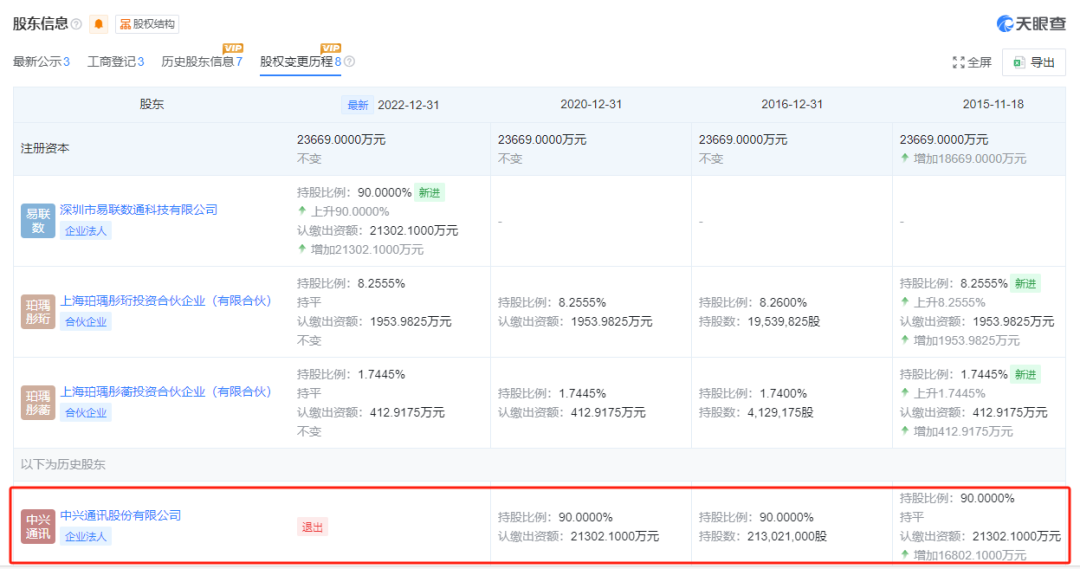Click 持股数：19,539,825股 value
This screenshot has height=569, width=1080.
tap(759, 322)
